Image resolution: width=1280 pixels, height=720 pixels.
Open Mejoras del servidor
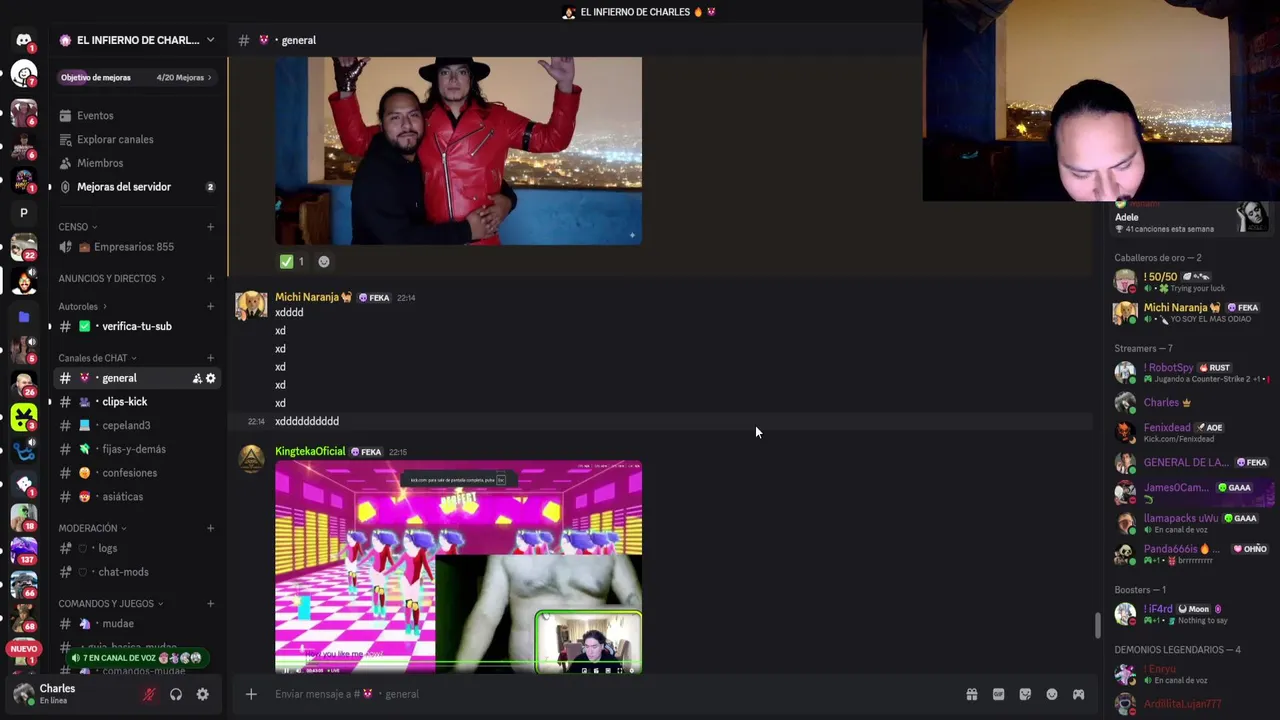pyautogui.click(x=136, y=187)
